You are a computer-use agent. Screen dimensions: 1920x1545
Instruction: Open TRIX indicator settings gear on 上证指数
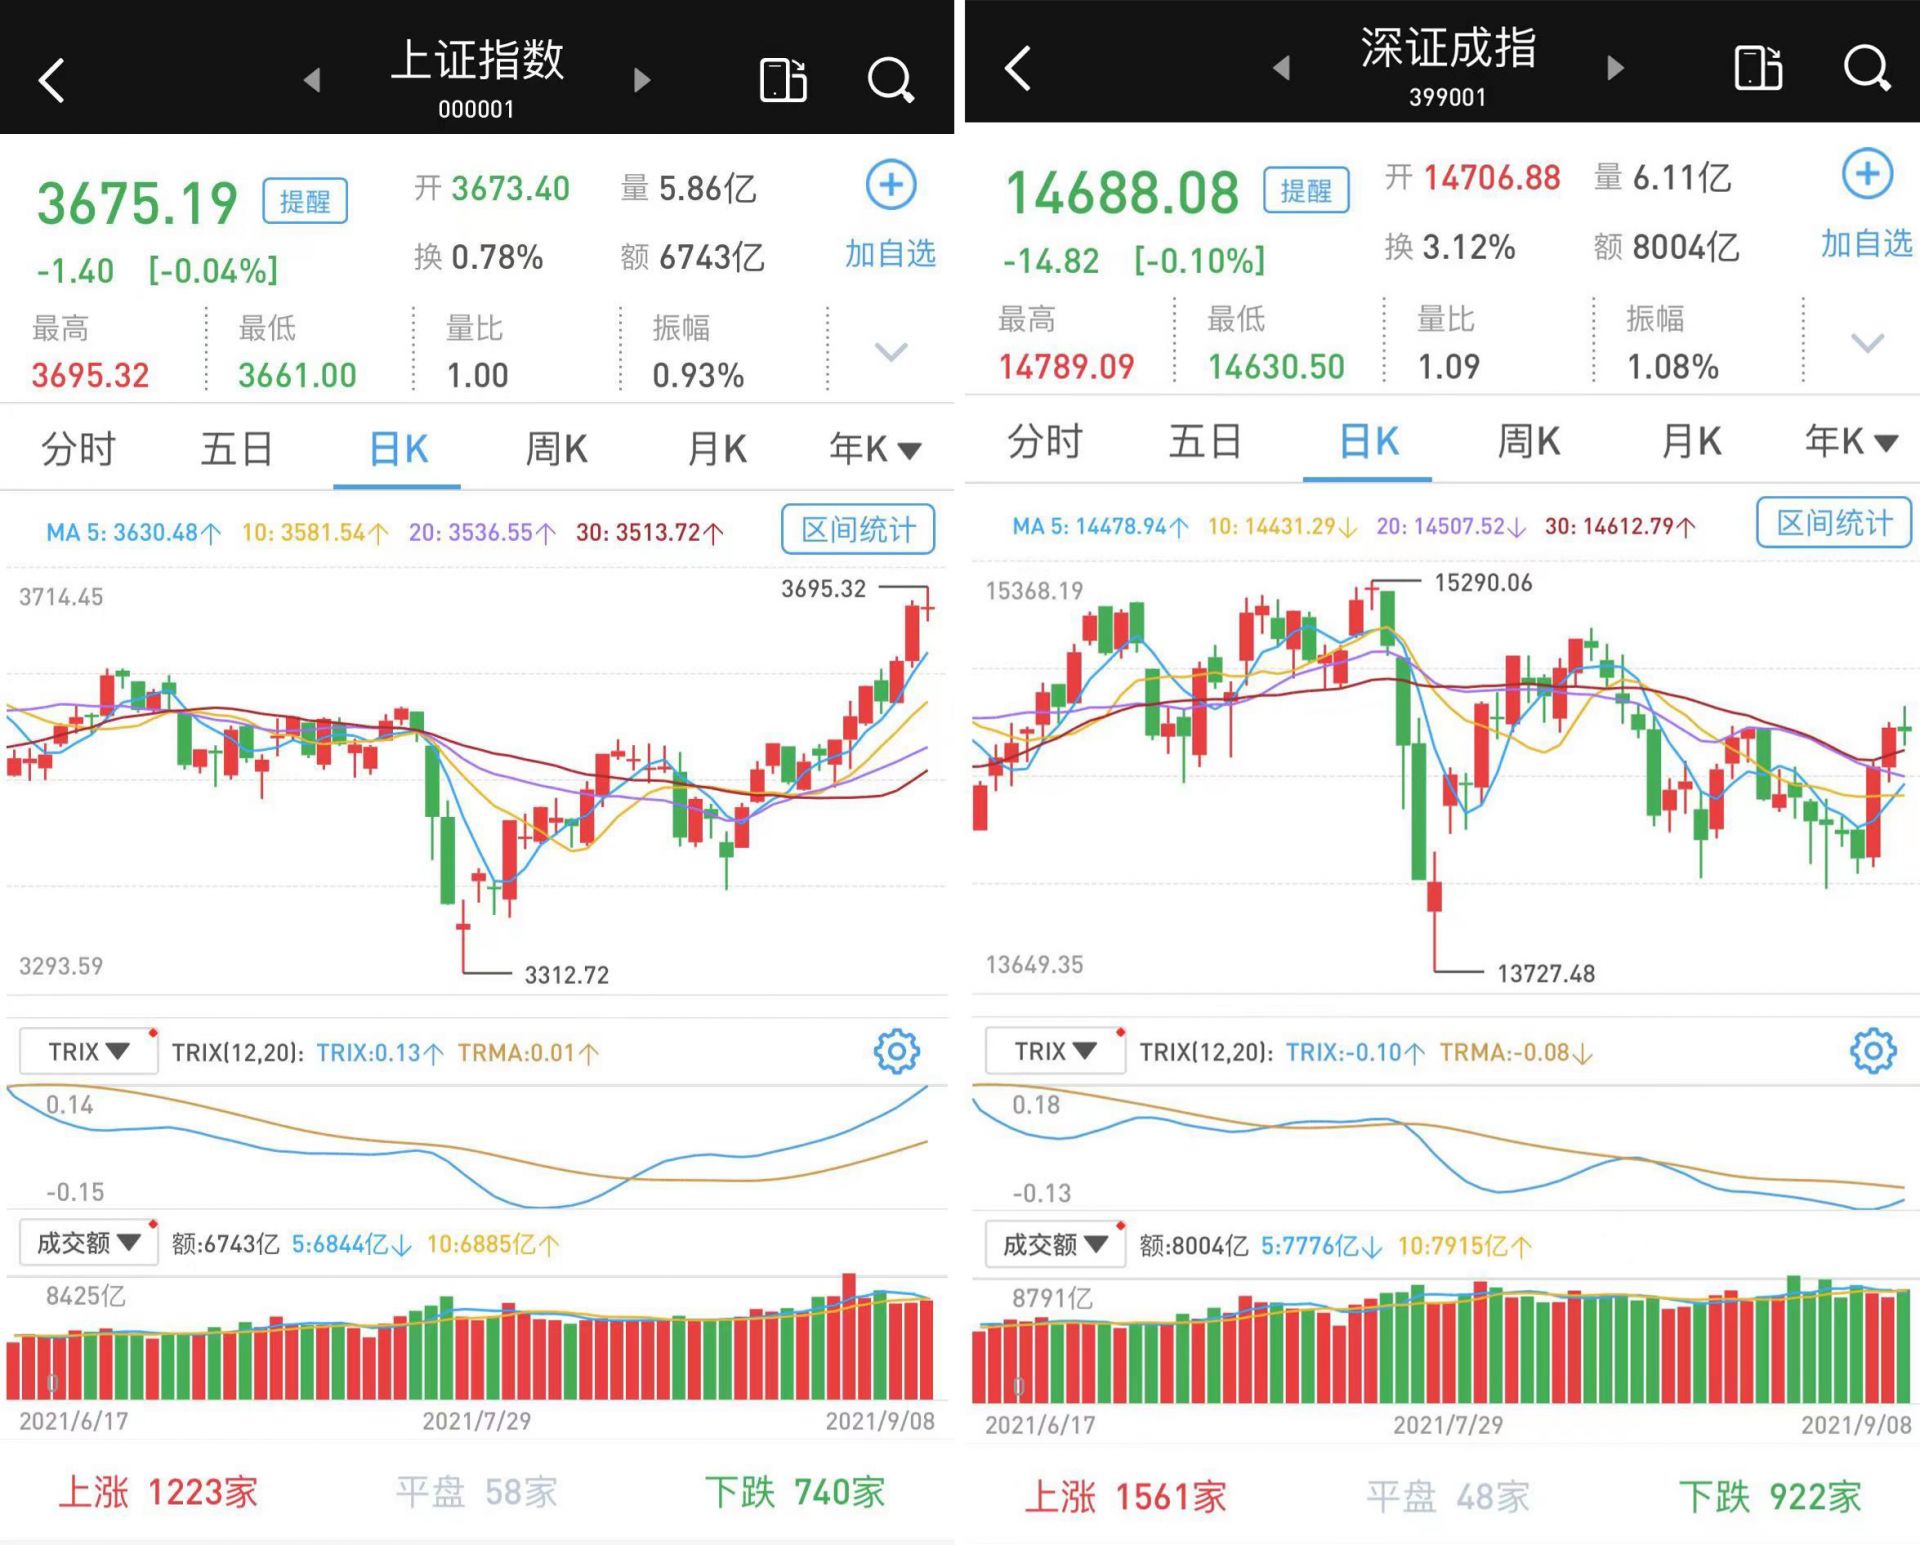click(x=896, y=1051)
